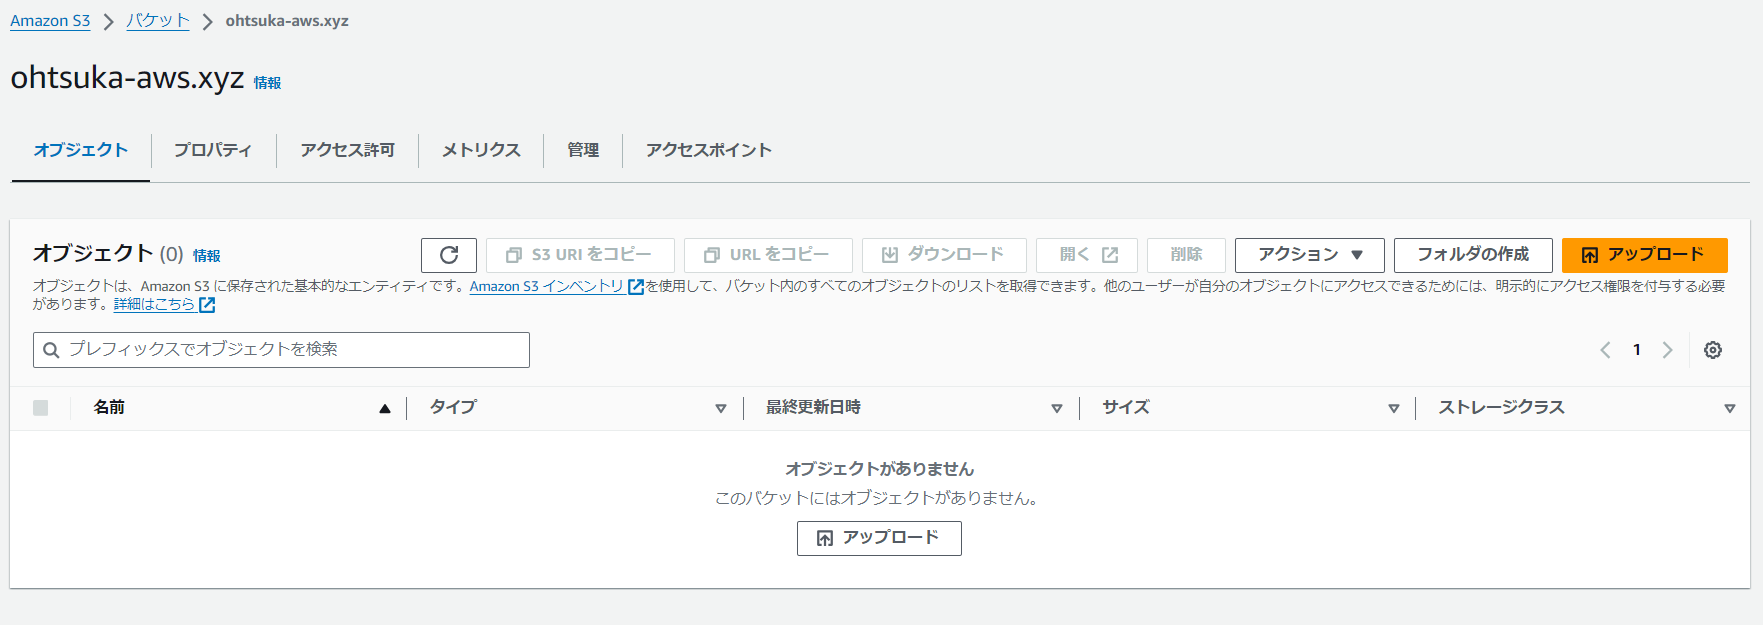Click ストレージクラス column header text
Screen dimensions: 1763x625
[x=1501, y=407]
